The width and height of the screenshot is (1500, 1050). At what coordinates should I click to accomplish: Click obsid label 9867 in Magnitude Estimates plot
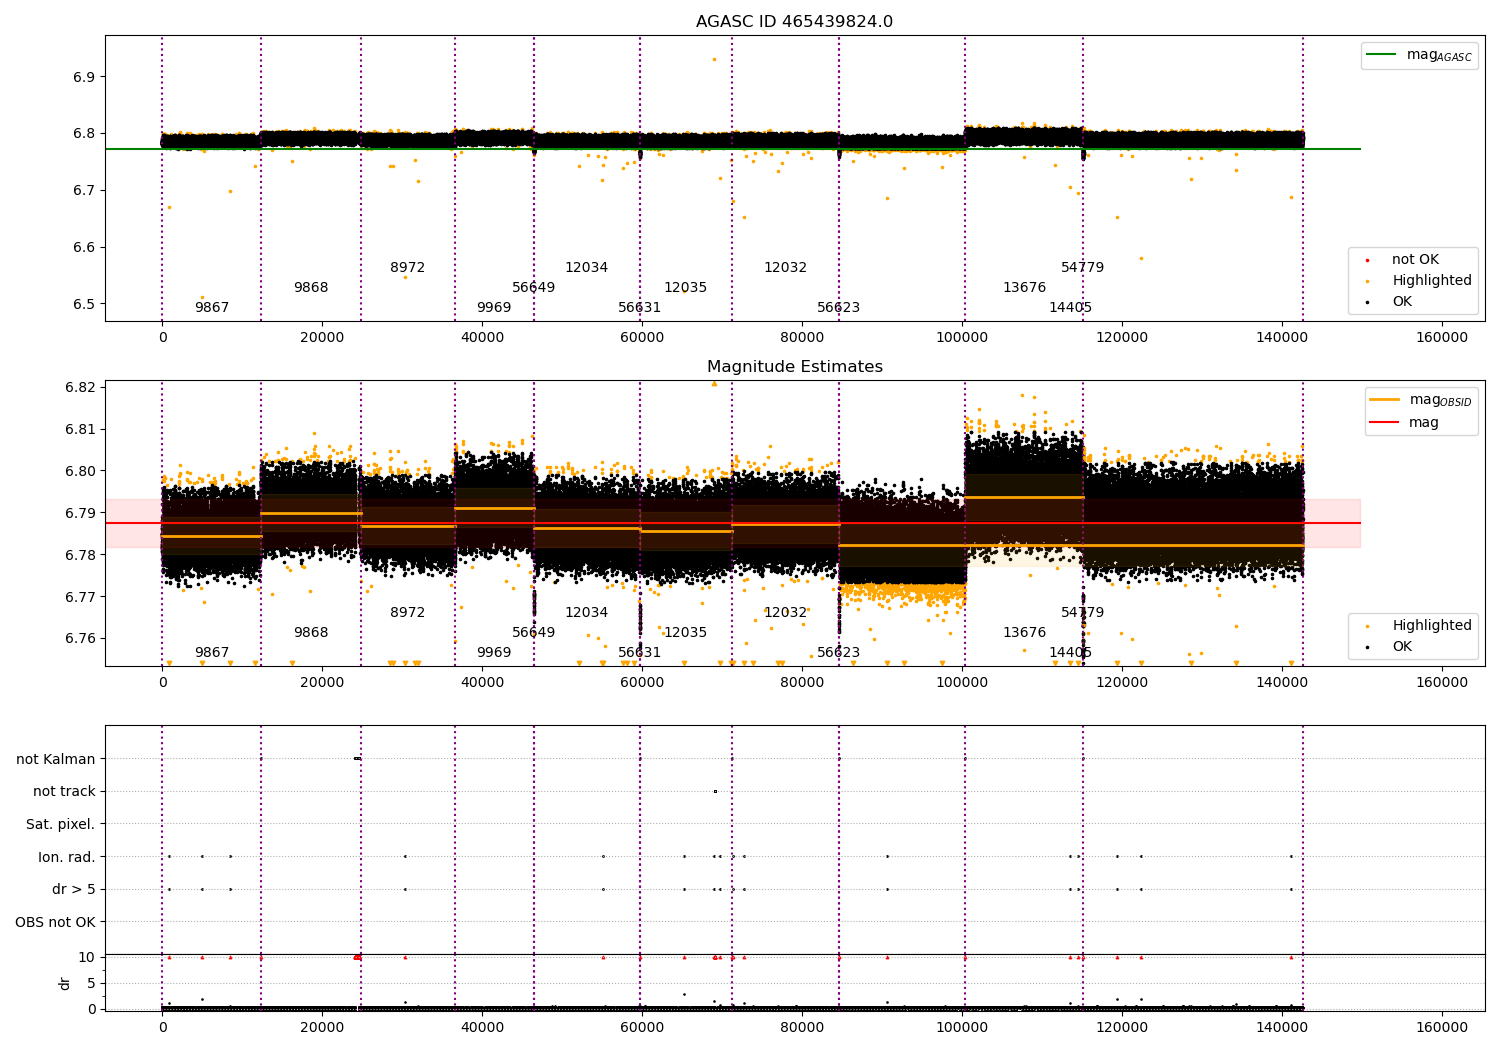pyautogui.click(x=212, y=653)
